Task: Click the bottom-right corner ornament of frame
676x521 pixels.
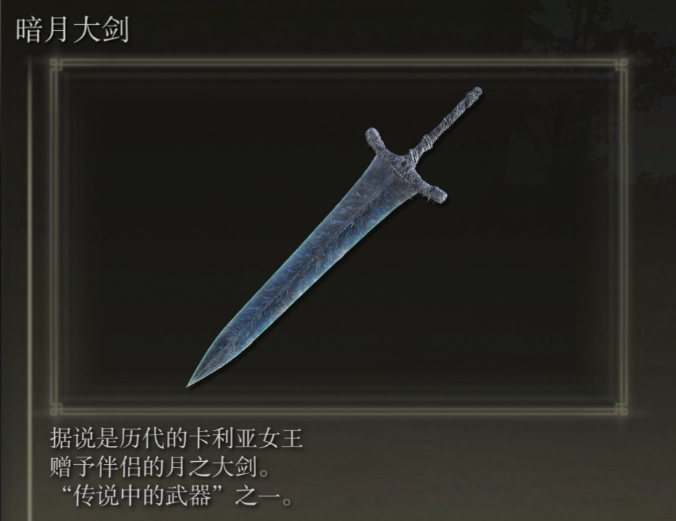Action: 621,410
